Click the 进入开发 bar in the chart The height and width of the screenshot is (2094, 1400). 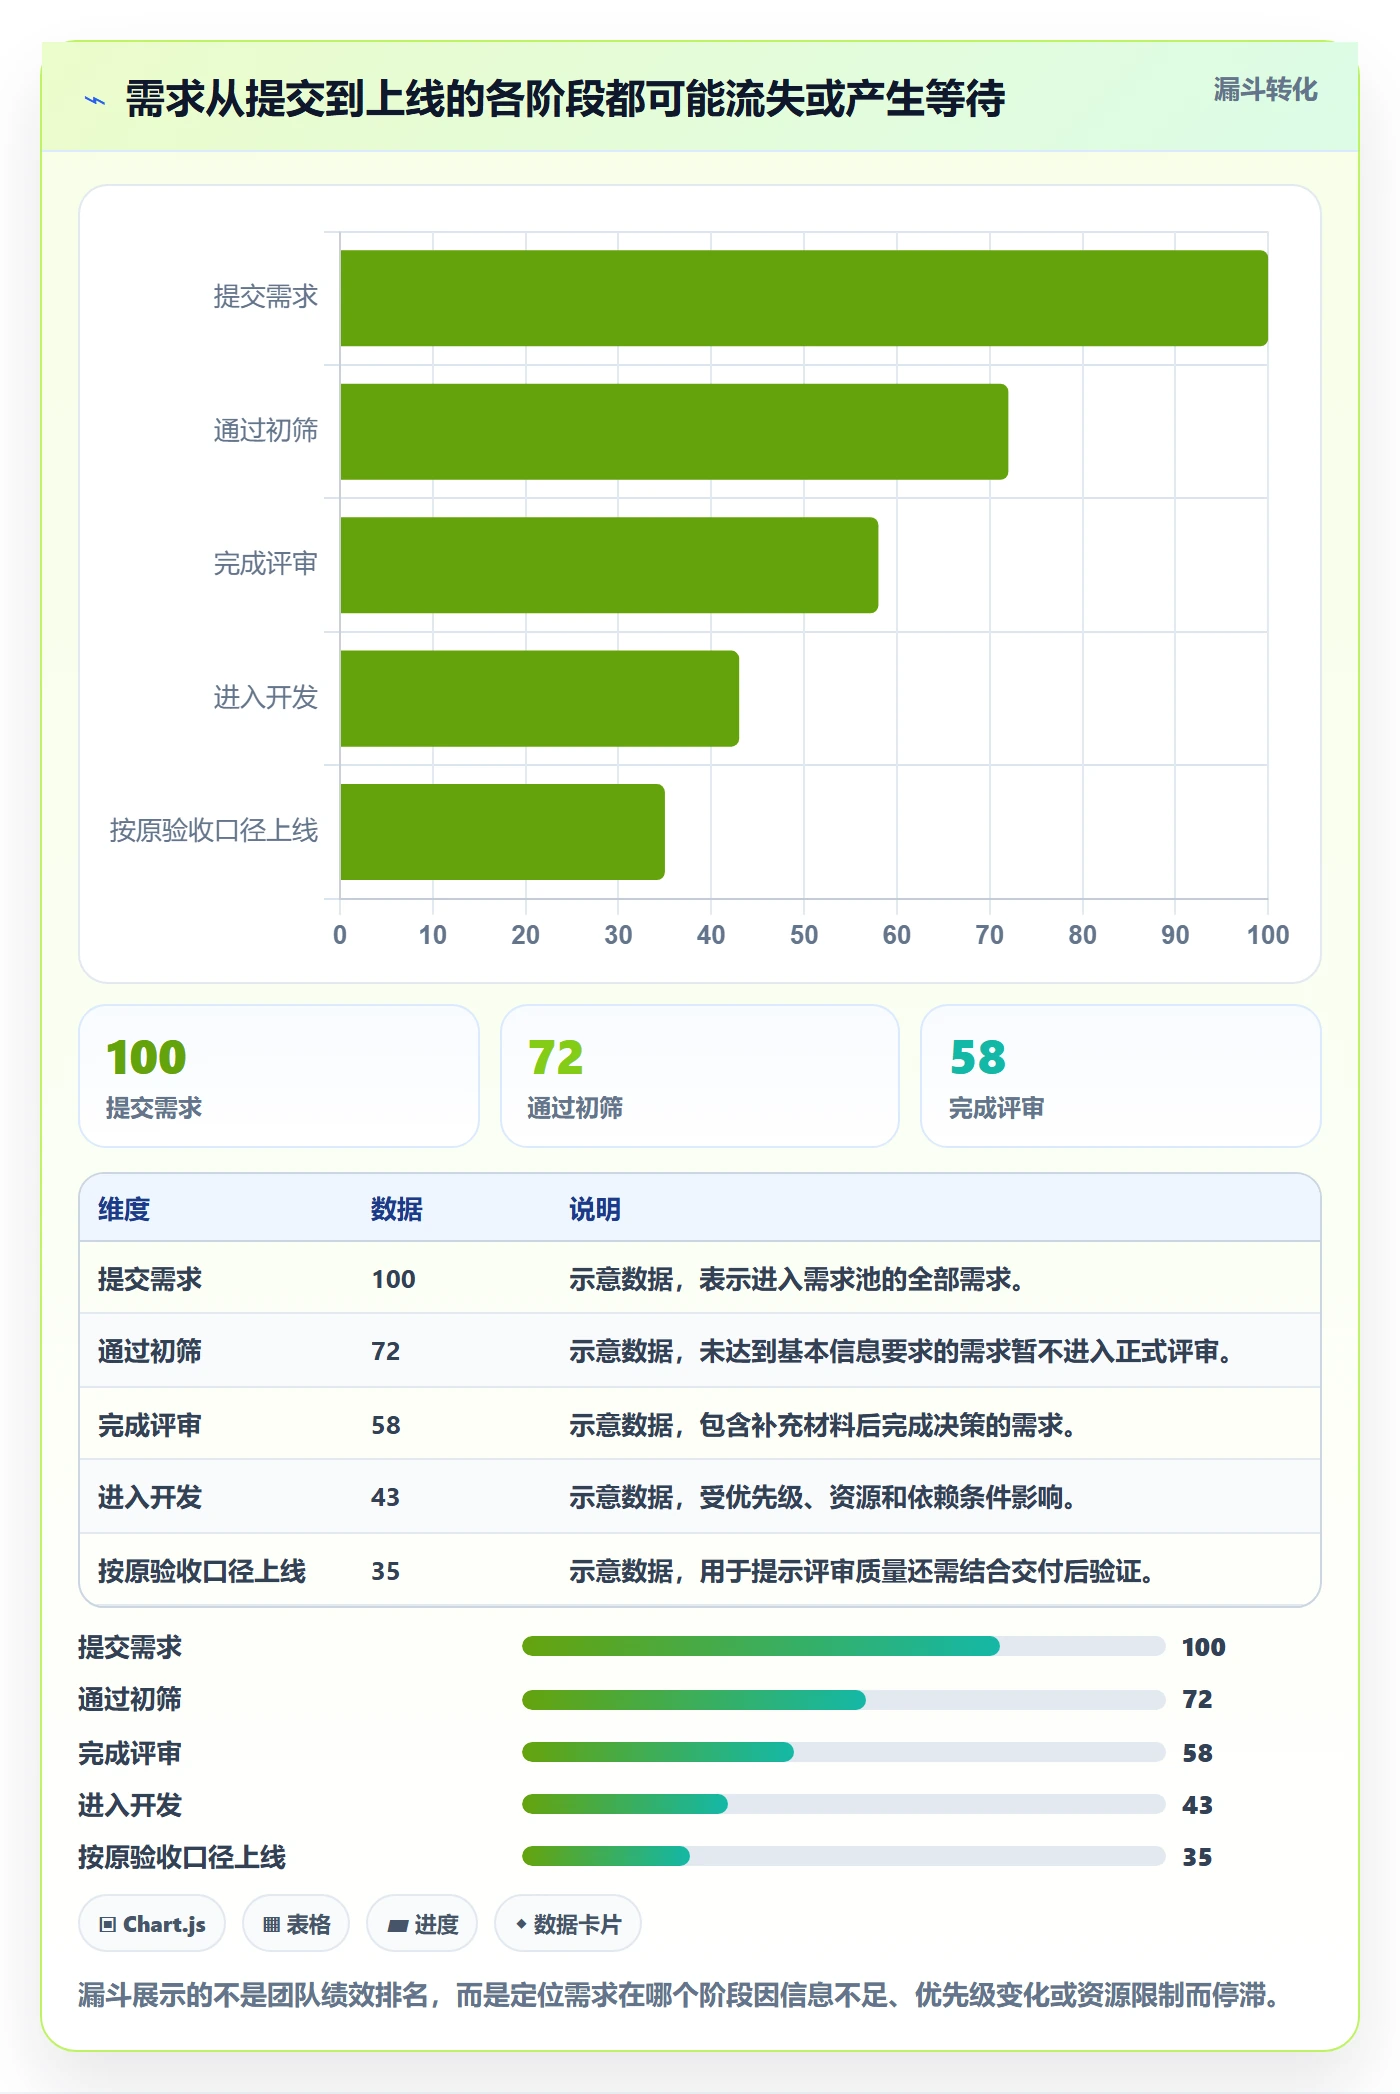[x=539, y=699]
